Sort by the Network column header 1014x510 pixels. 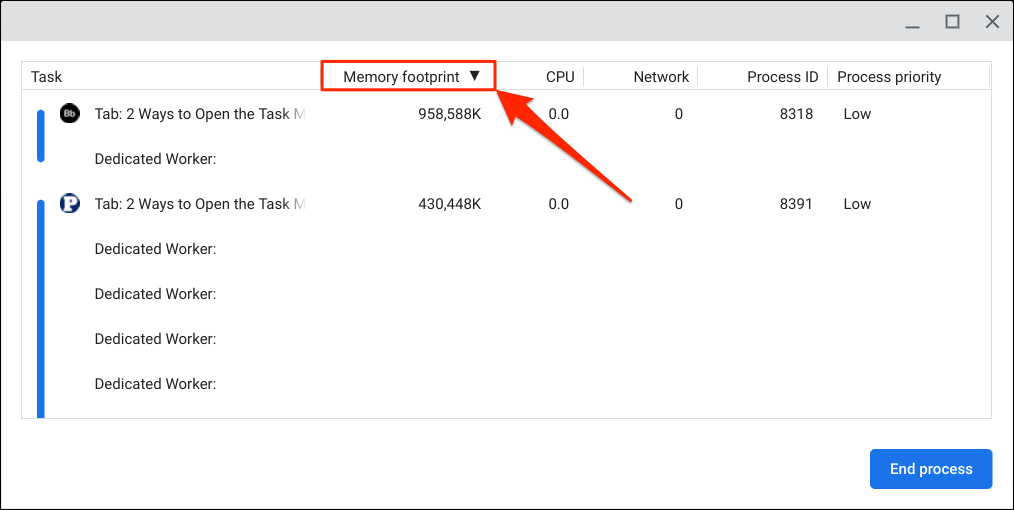[x=661, y=77]
